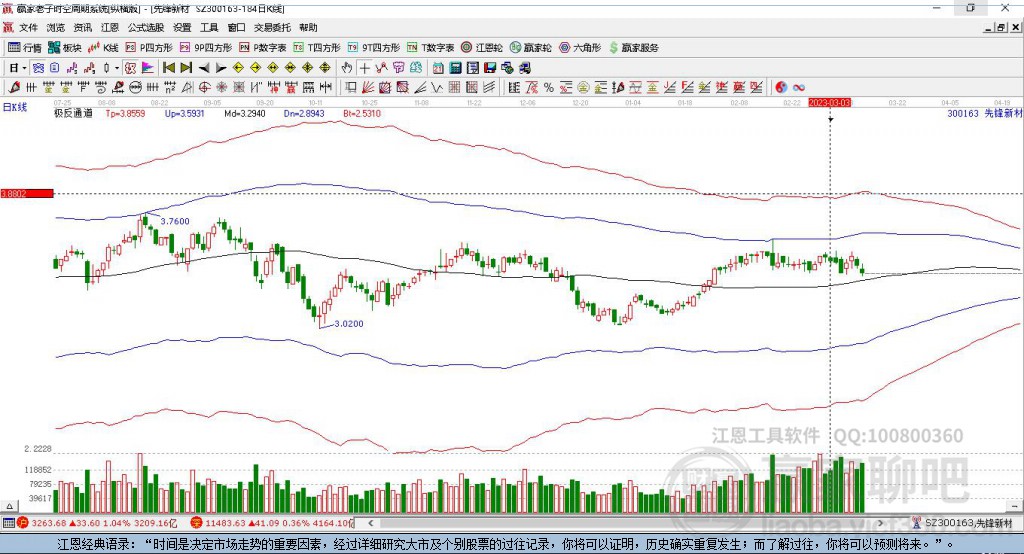
Task: Jump to last bar with skip-forward icon
Action: [x=186, y=68]
